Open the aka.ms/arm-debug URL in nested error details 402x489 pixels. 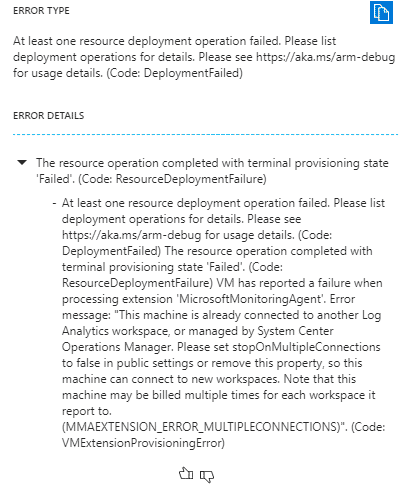coord(132,235)
